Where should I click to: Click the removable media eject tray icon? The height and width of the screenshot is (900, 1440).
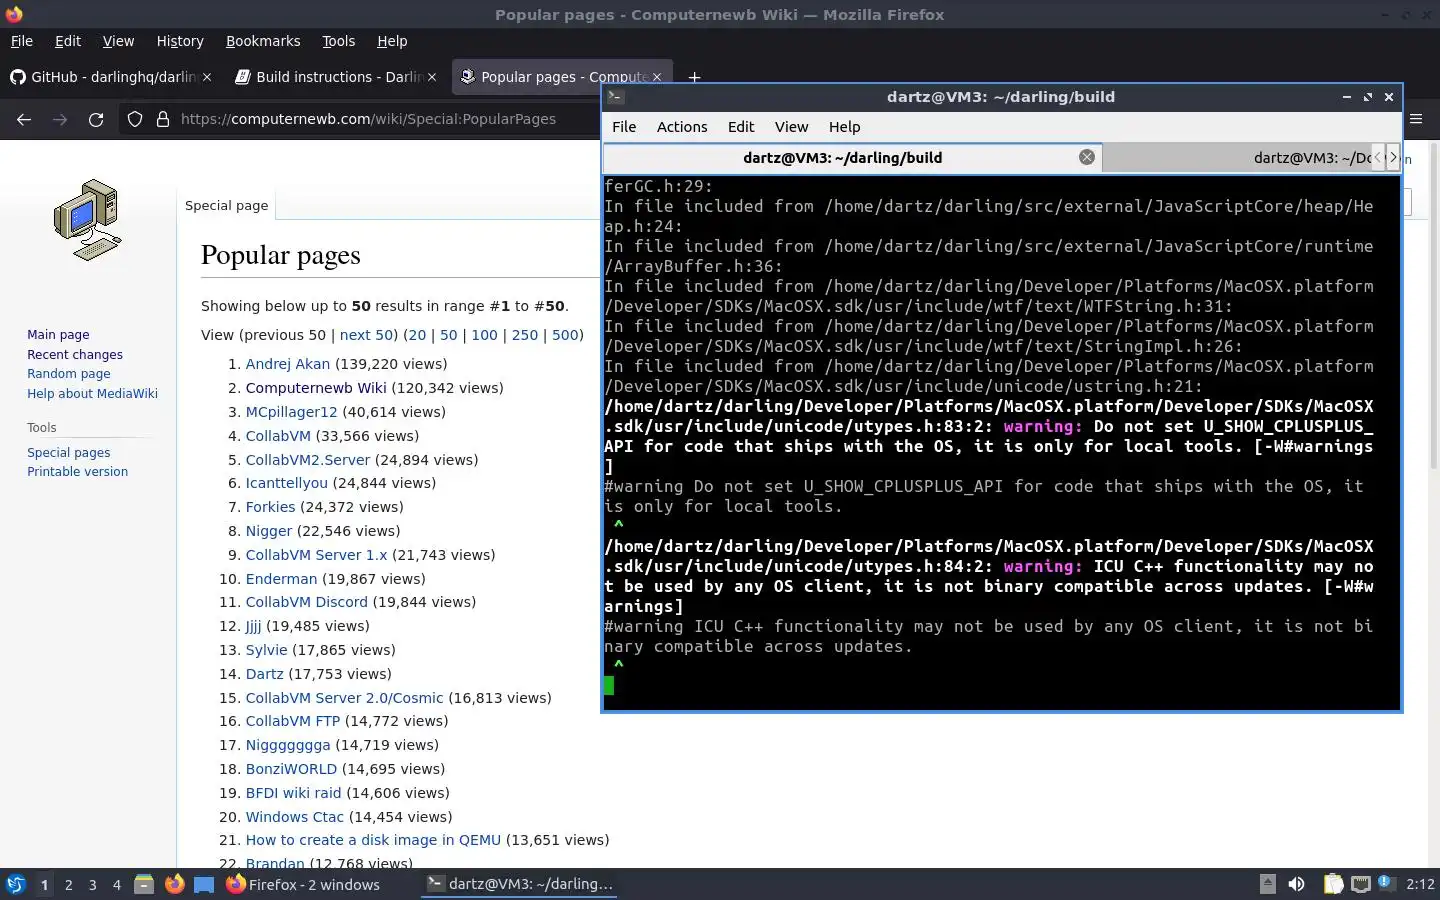(x=1267, y=884)
